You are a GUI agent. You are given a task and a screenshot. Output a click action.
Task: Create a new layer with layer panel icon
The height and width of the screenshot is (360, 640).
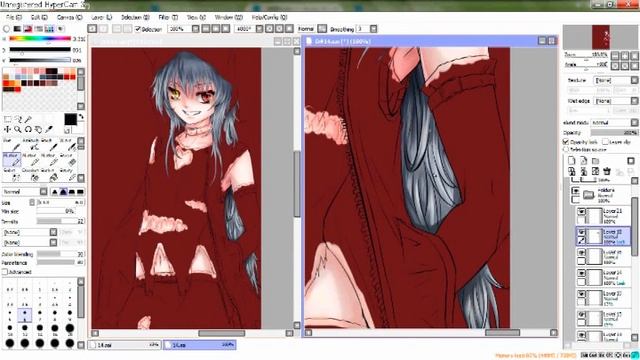pyautogui.click(x=572, y=160)
